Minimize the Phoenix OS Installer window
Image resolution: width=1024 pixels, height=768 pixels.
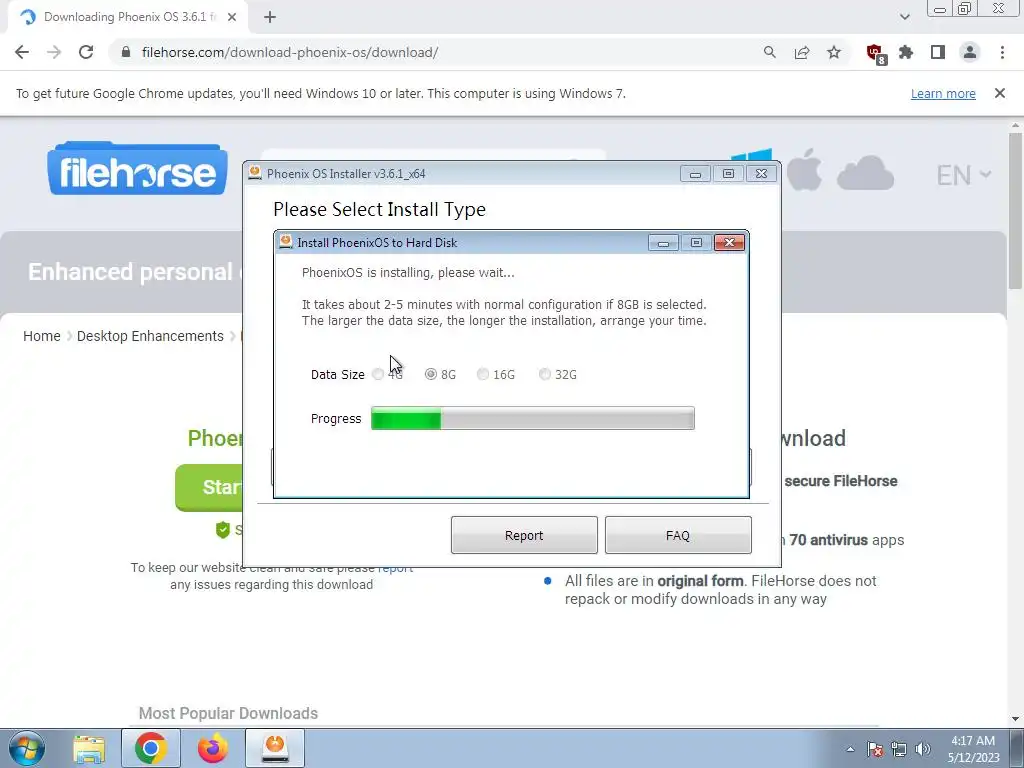click(695, 174)
